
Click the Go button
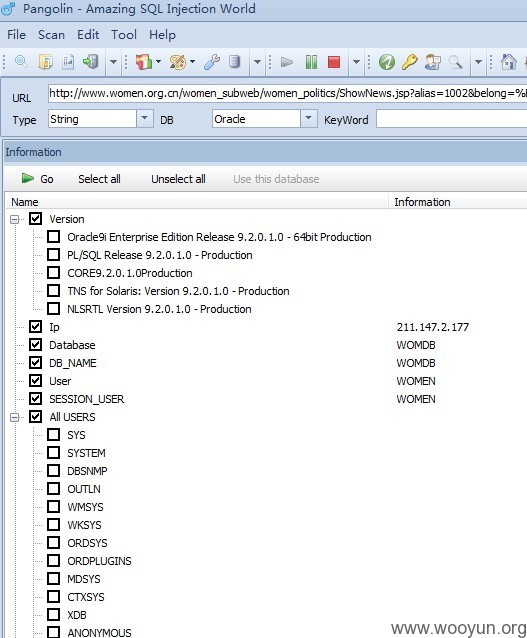coord(37,179)
